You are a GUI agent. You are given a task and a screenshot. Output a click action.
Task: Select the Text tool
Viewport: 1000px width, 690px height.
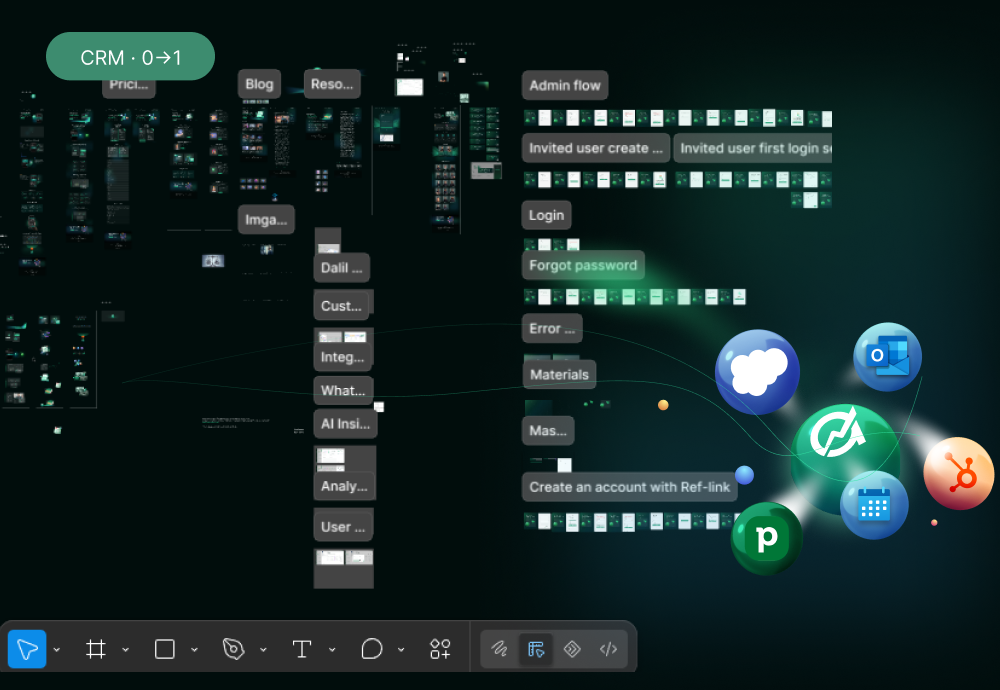[302, 649]
